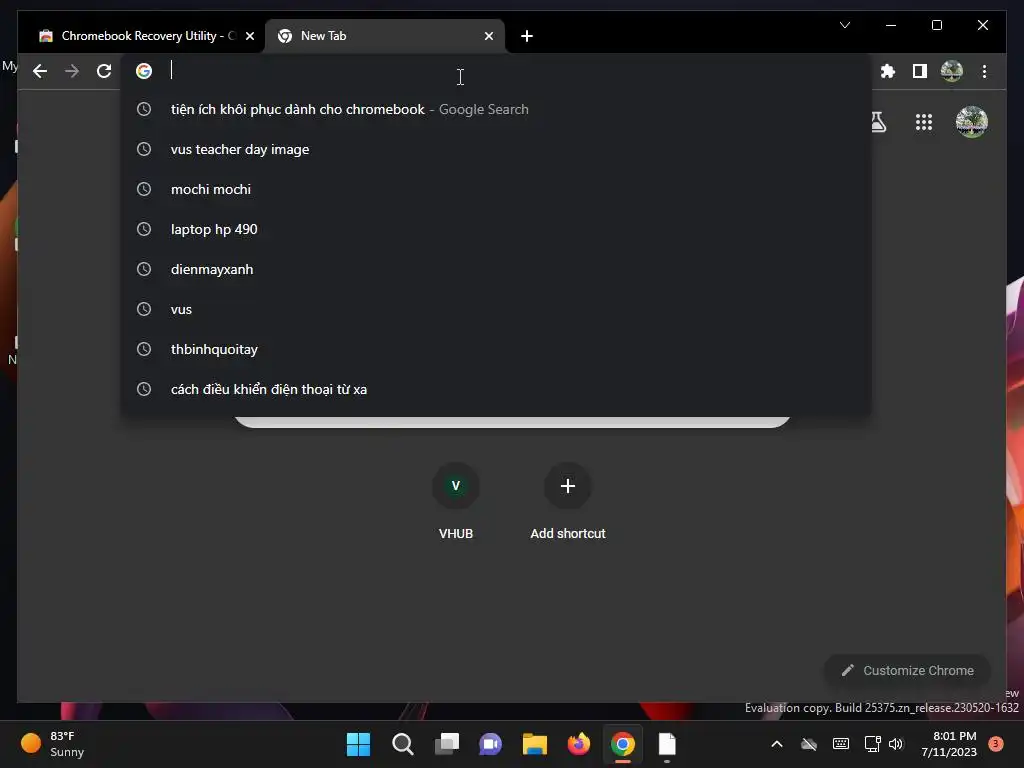Open the network status tray icon
Viewport: 1024px width, 768px height.
pyautogui.click(x=872, y=744)
